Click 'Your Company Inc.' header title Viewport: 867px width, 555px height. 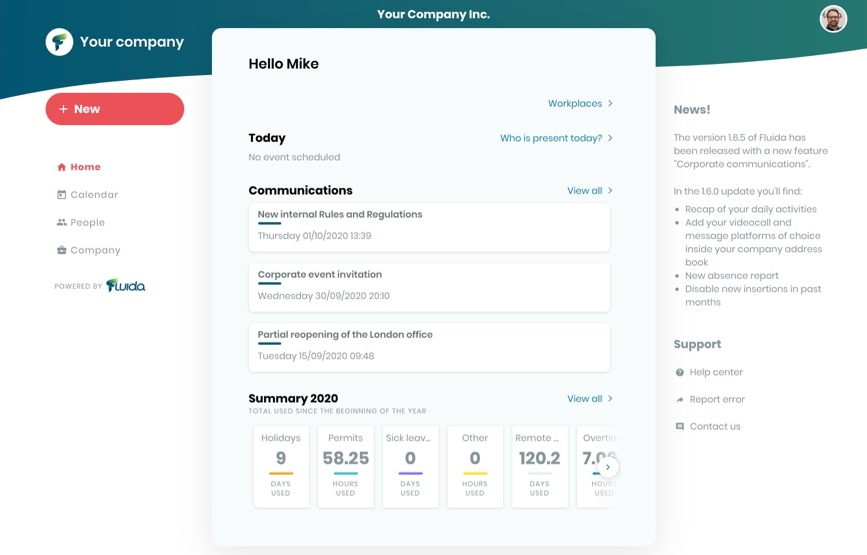(x=434, y=14)
